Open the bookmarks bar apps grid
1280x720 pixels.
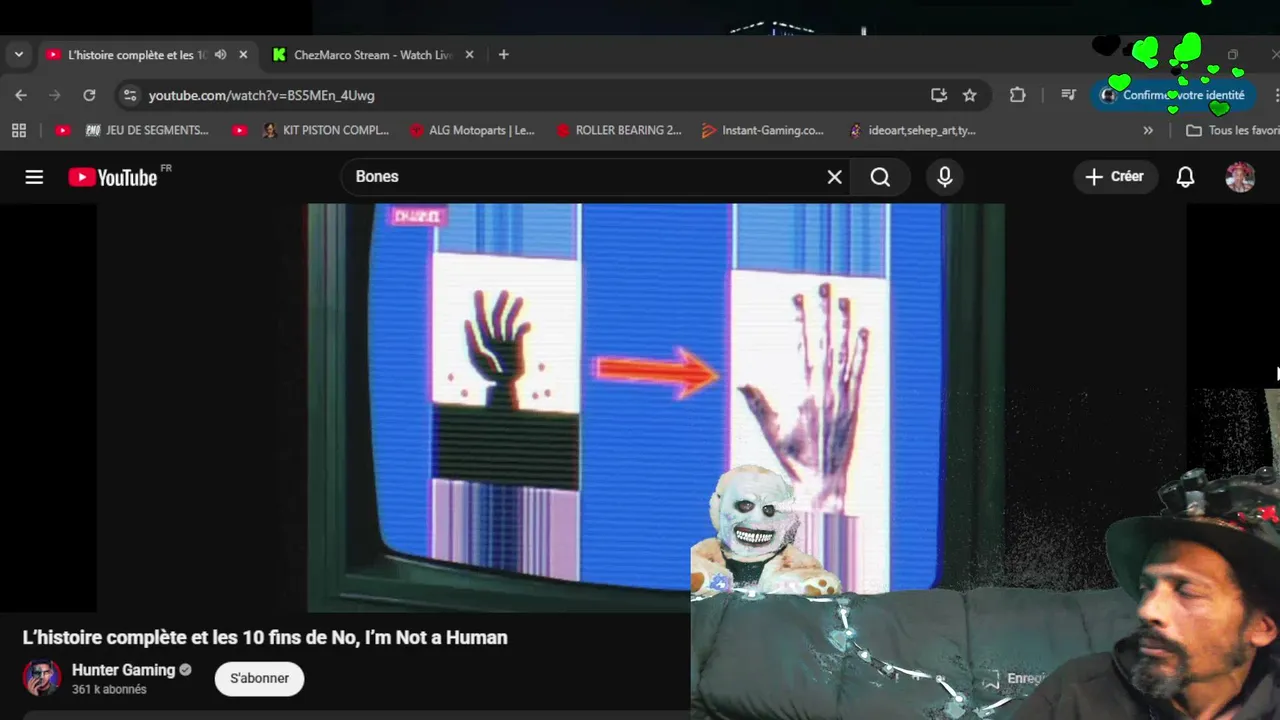(18, 130)
